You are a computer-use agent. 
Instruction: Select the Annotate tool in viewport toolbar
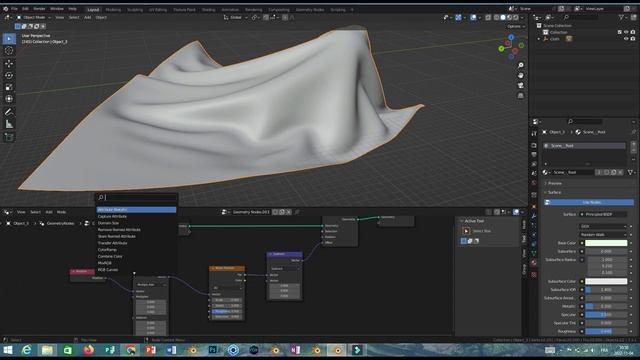pos(9,112)
